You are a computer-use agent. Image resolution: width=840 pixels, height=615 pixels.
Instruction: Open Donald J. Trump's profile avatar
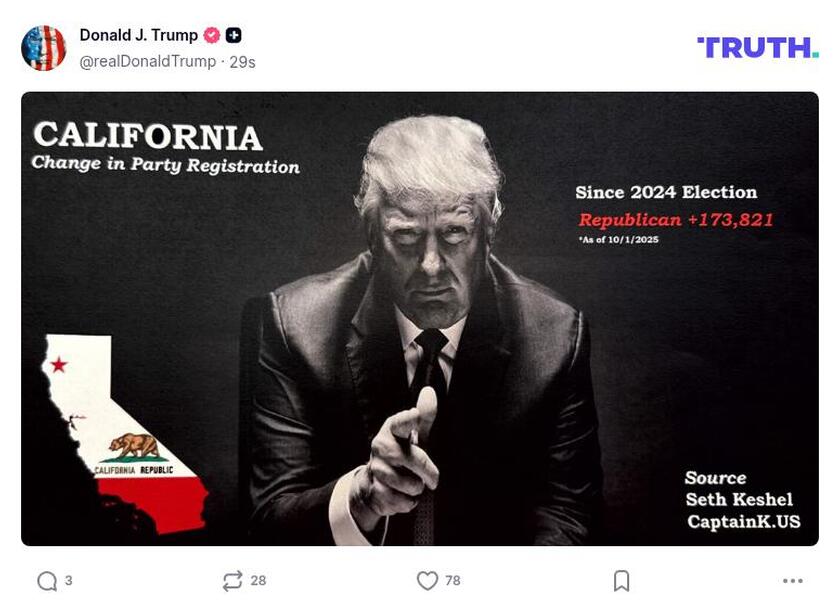[44, 44]
